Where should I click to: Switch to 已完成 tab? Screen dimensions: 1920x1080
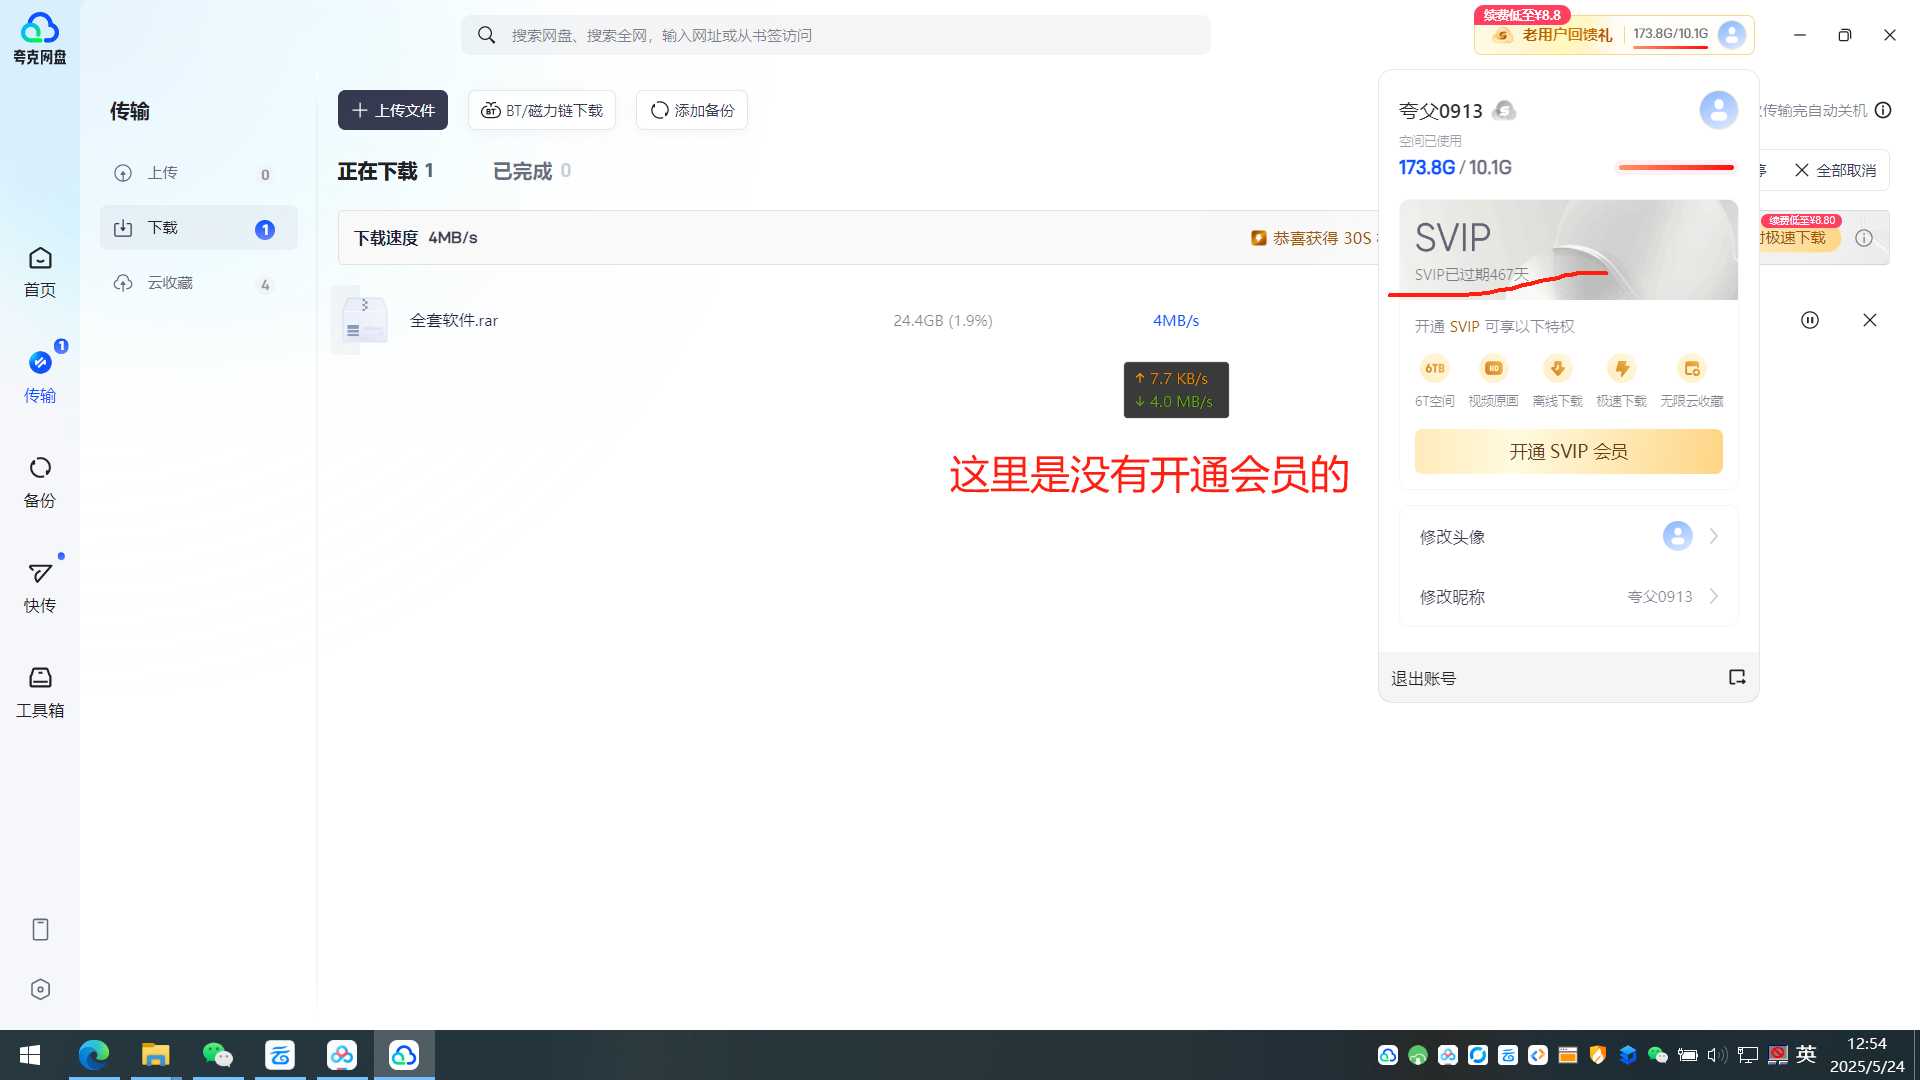[x=532, y=171]
